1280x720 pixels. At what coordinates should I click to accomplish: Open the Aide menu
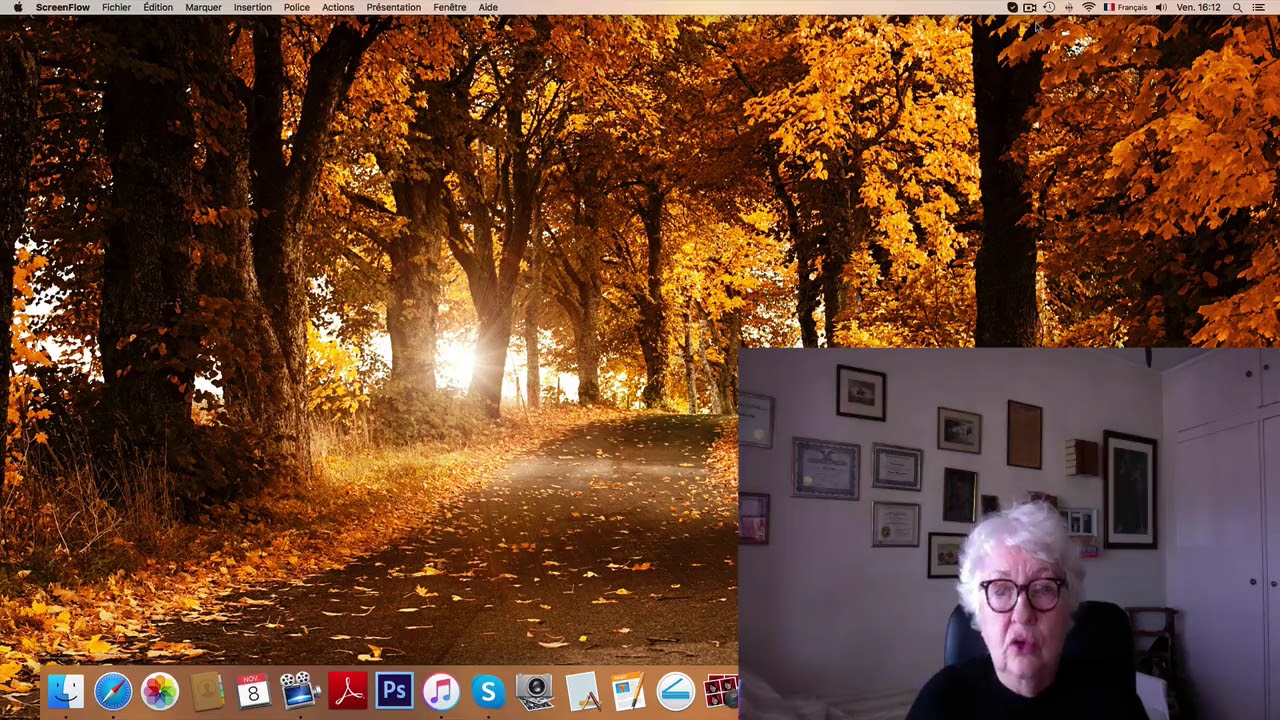click(488, 7)
